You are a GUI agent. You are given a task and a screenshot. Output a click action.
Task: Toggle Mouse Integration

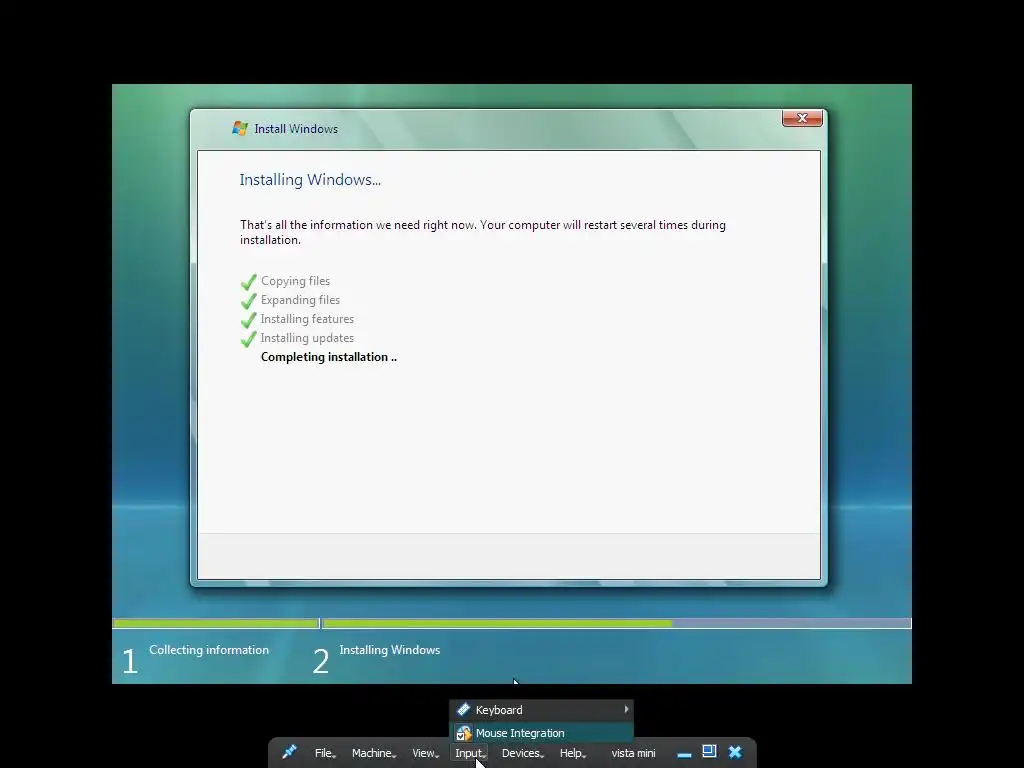(x=541, y=733)
